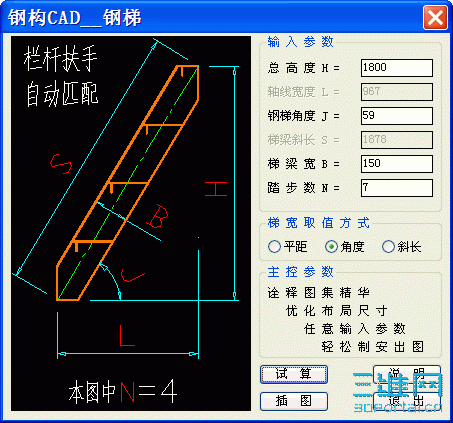This screenshot has height=423, width=453.
Task: Click the 总高度 H = label
Action: tap(304, 68)
